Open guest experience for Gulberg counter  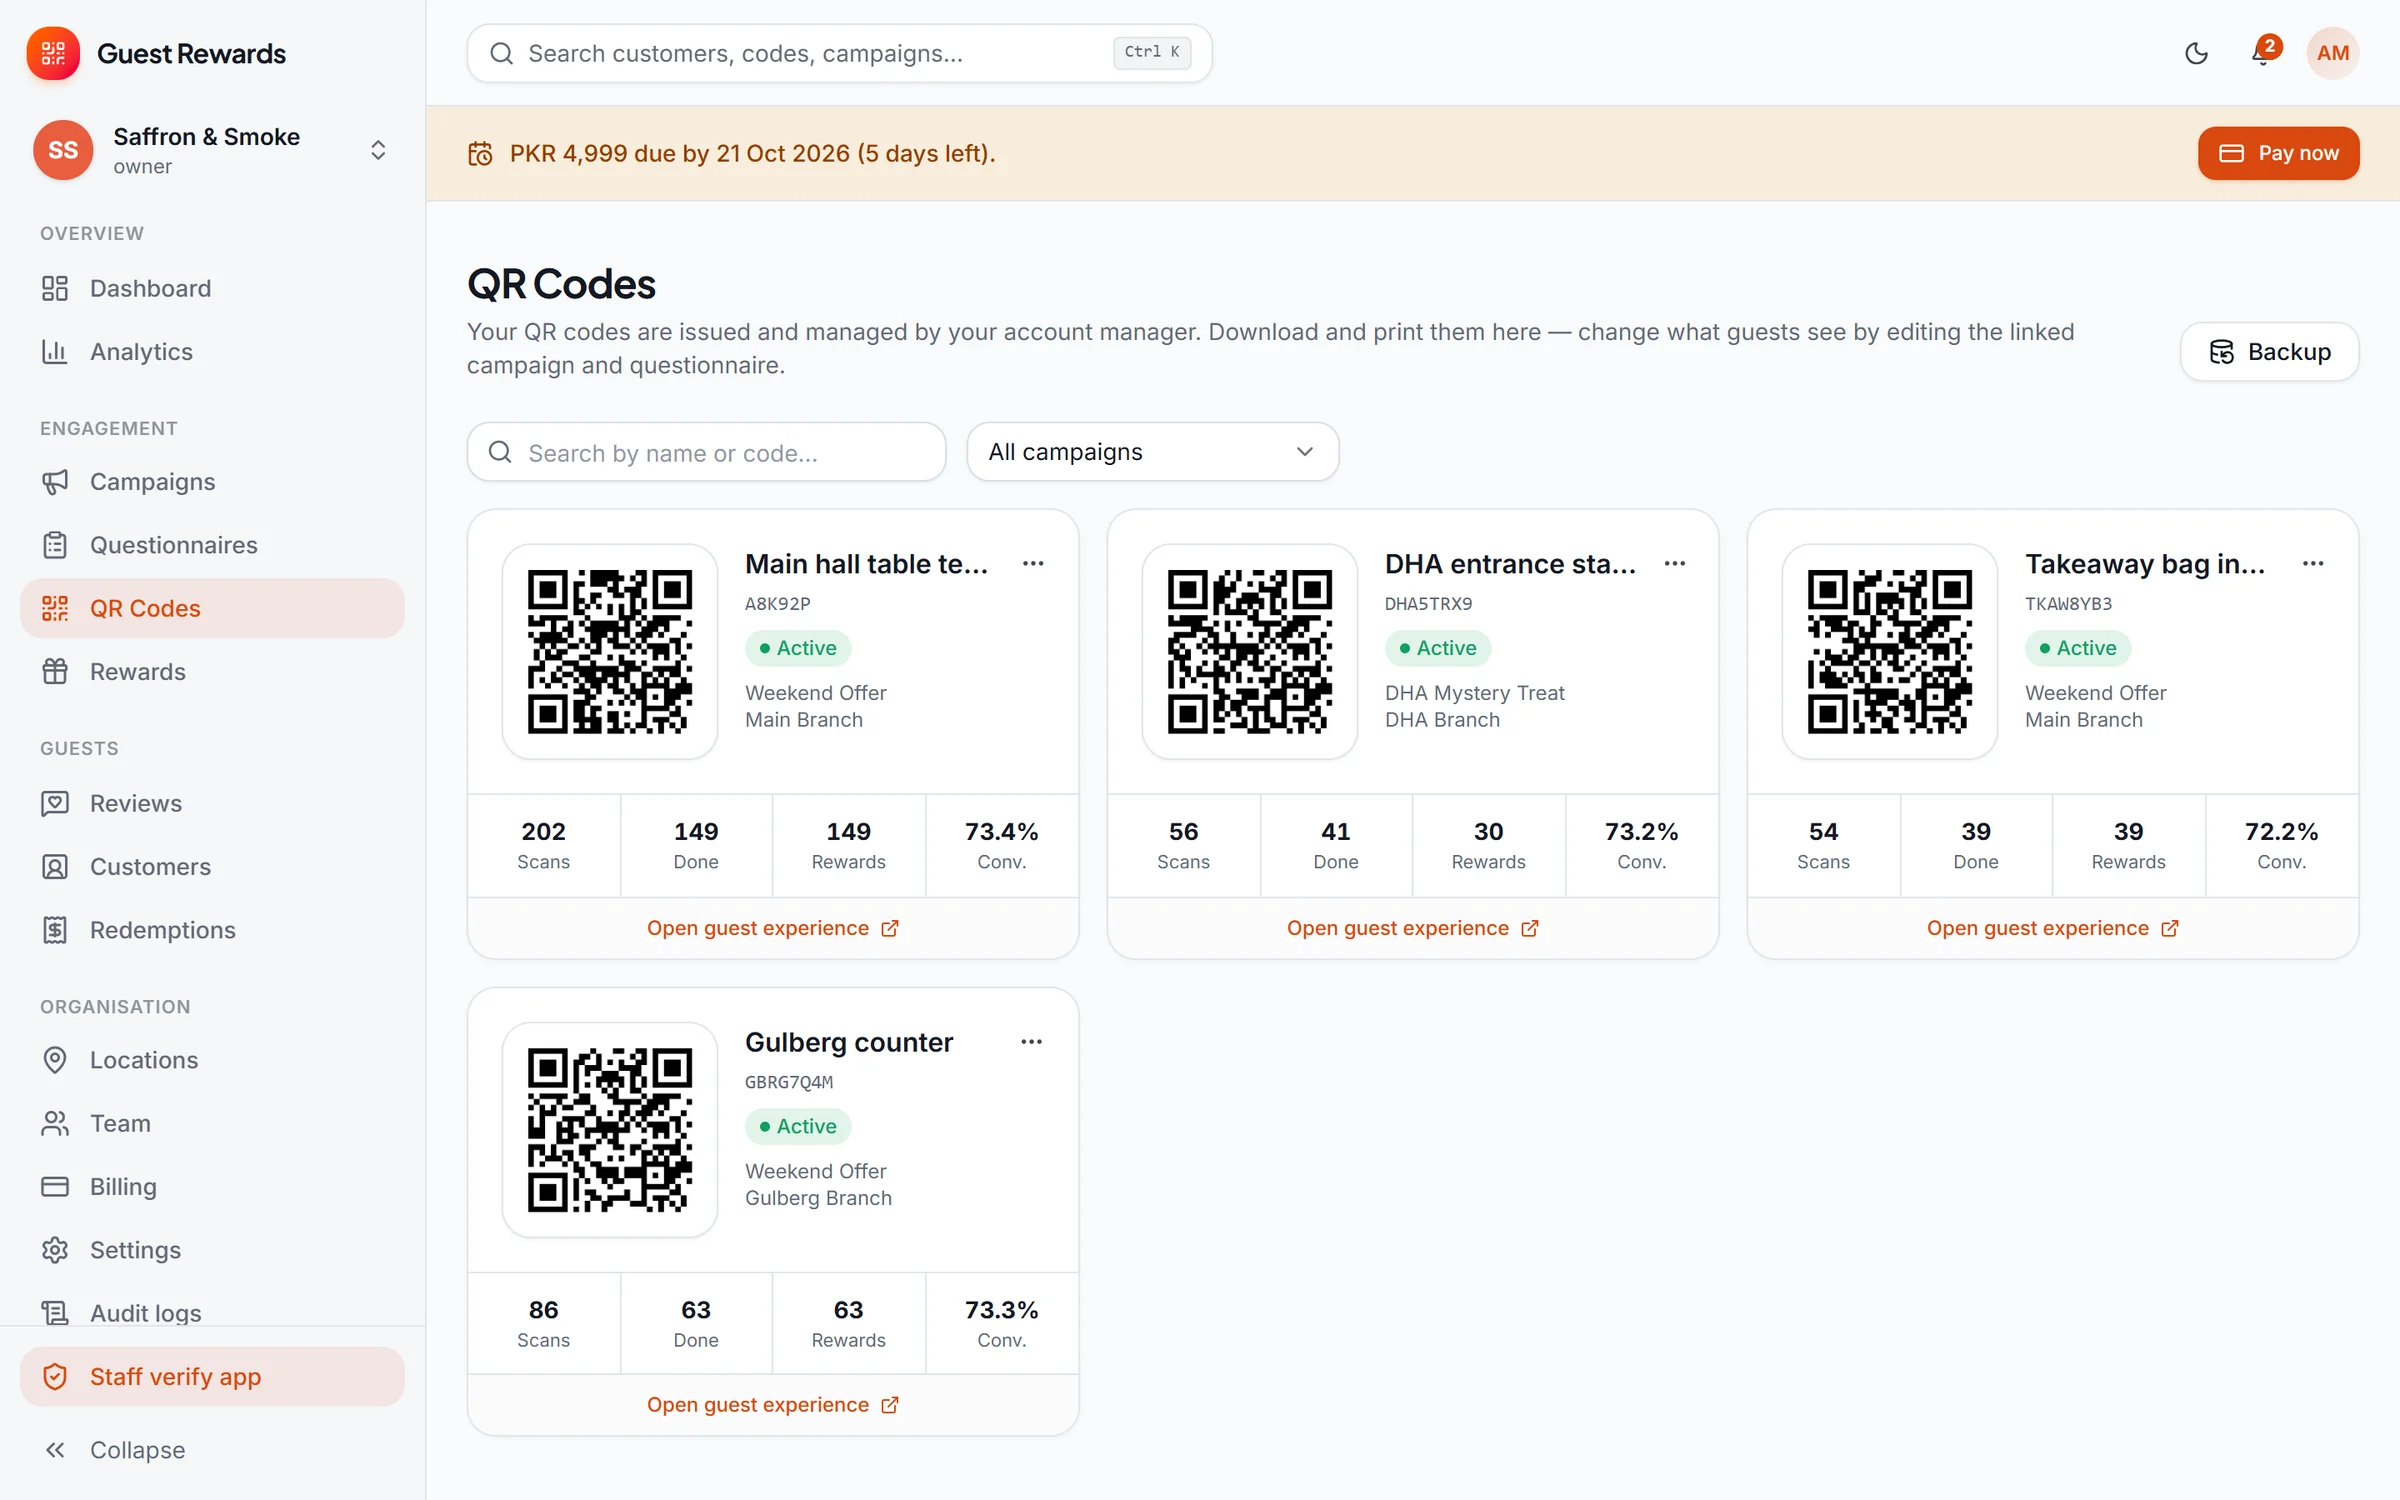pyautogui.click(x=773, y=1405)
